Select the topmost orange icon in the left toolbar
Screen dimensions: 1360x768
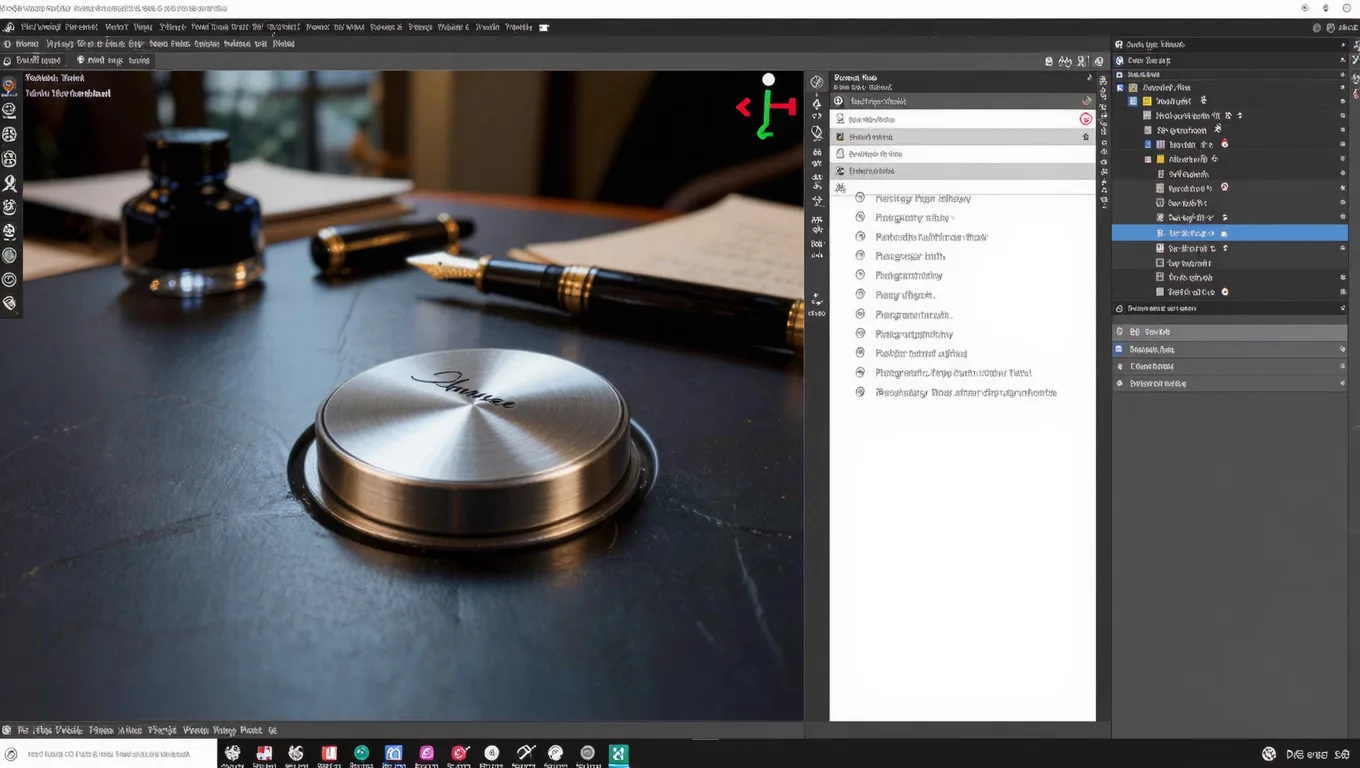coord(9,87)
